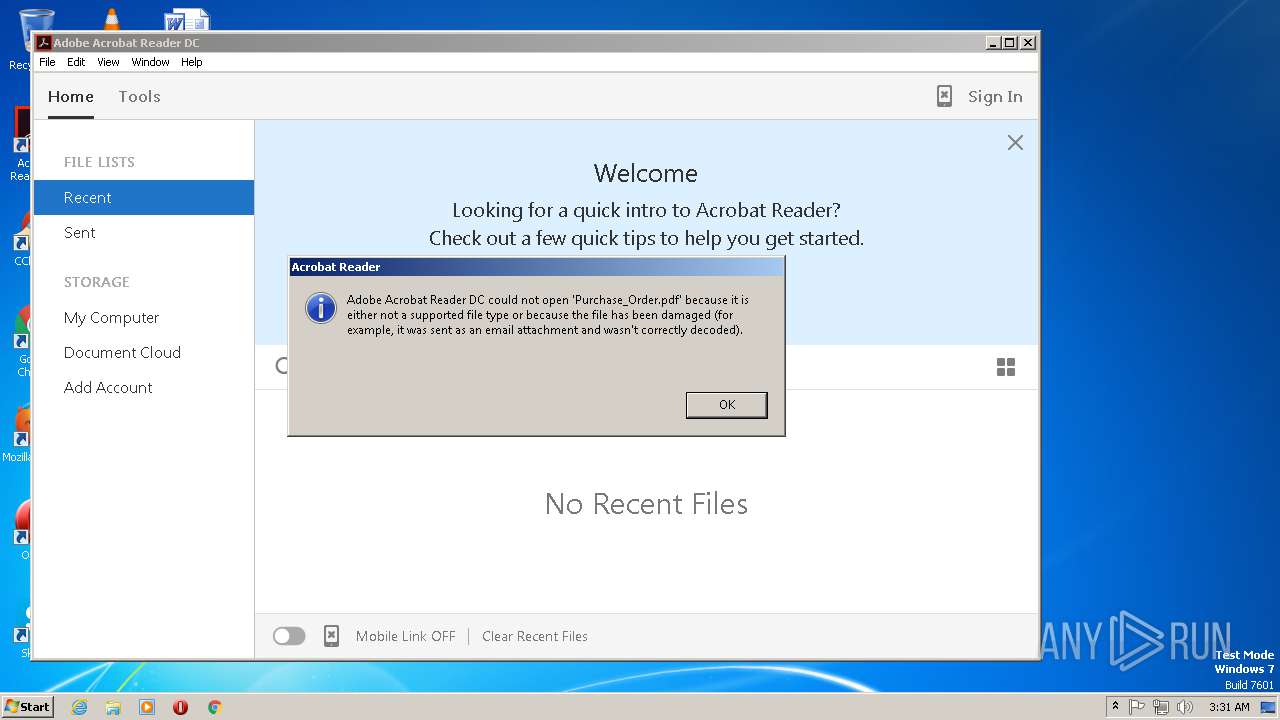
Task: Click the Adobe Acrobat Reader title bar icon
Action: pos(44,43)
